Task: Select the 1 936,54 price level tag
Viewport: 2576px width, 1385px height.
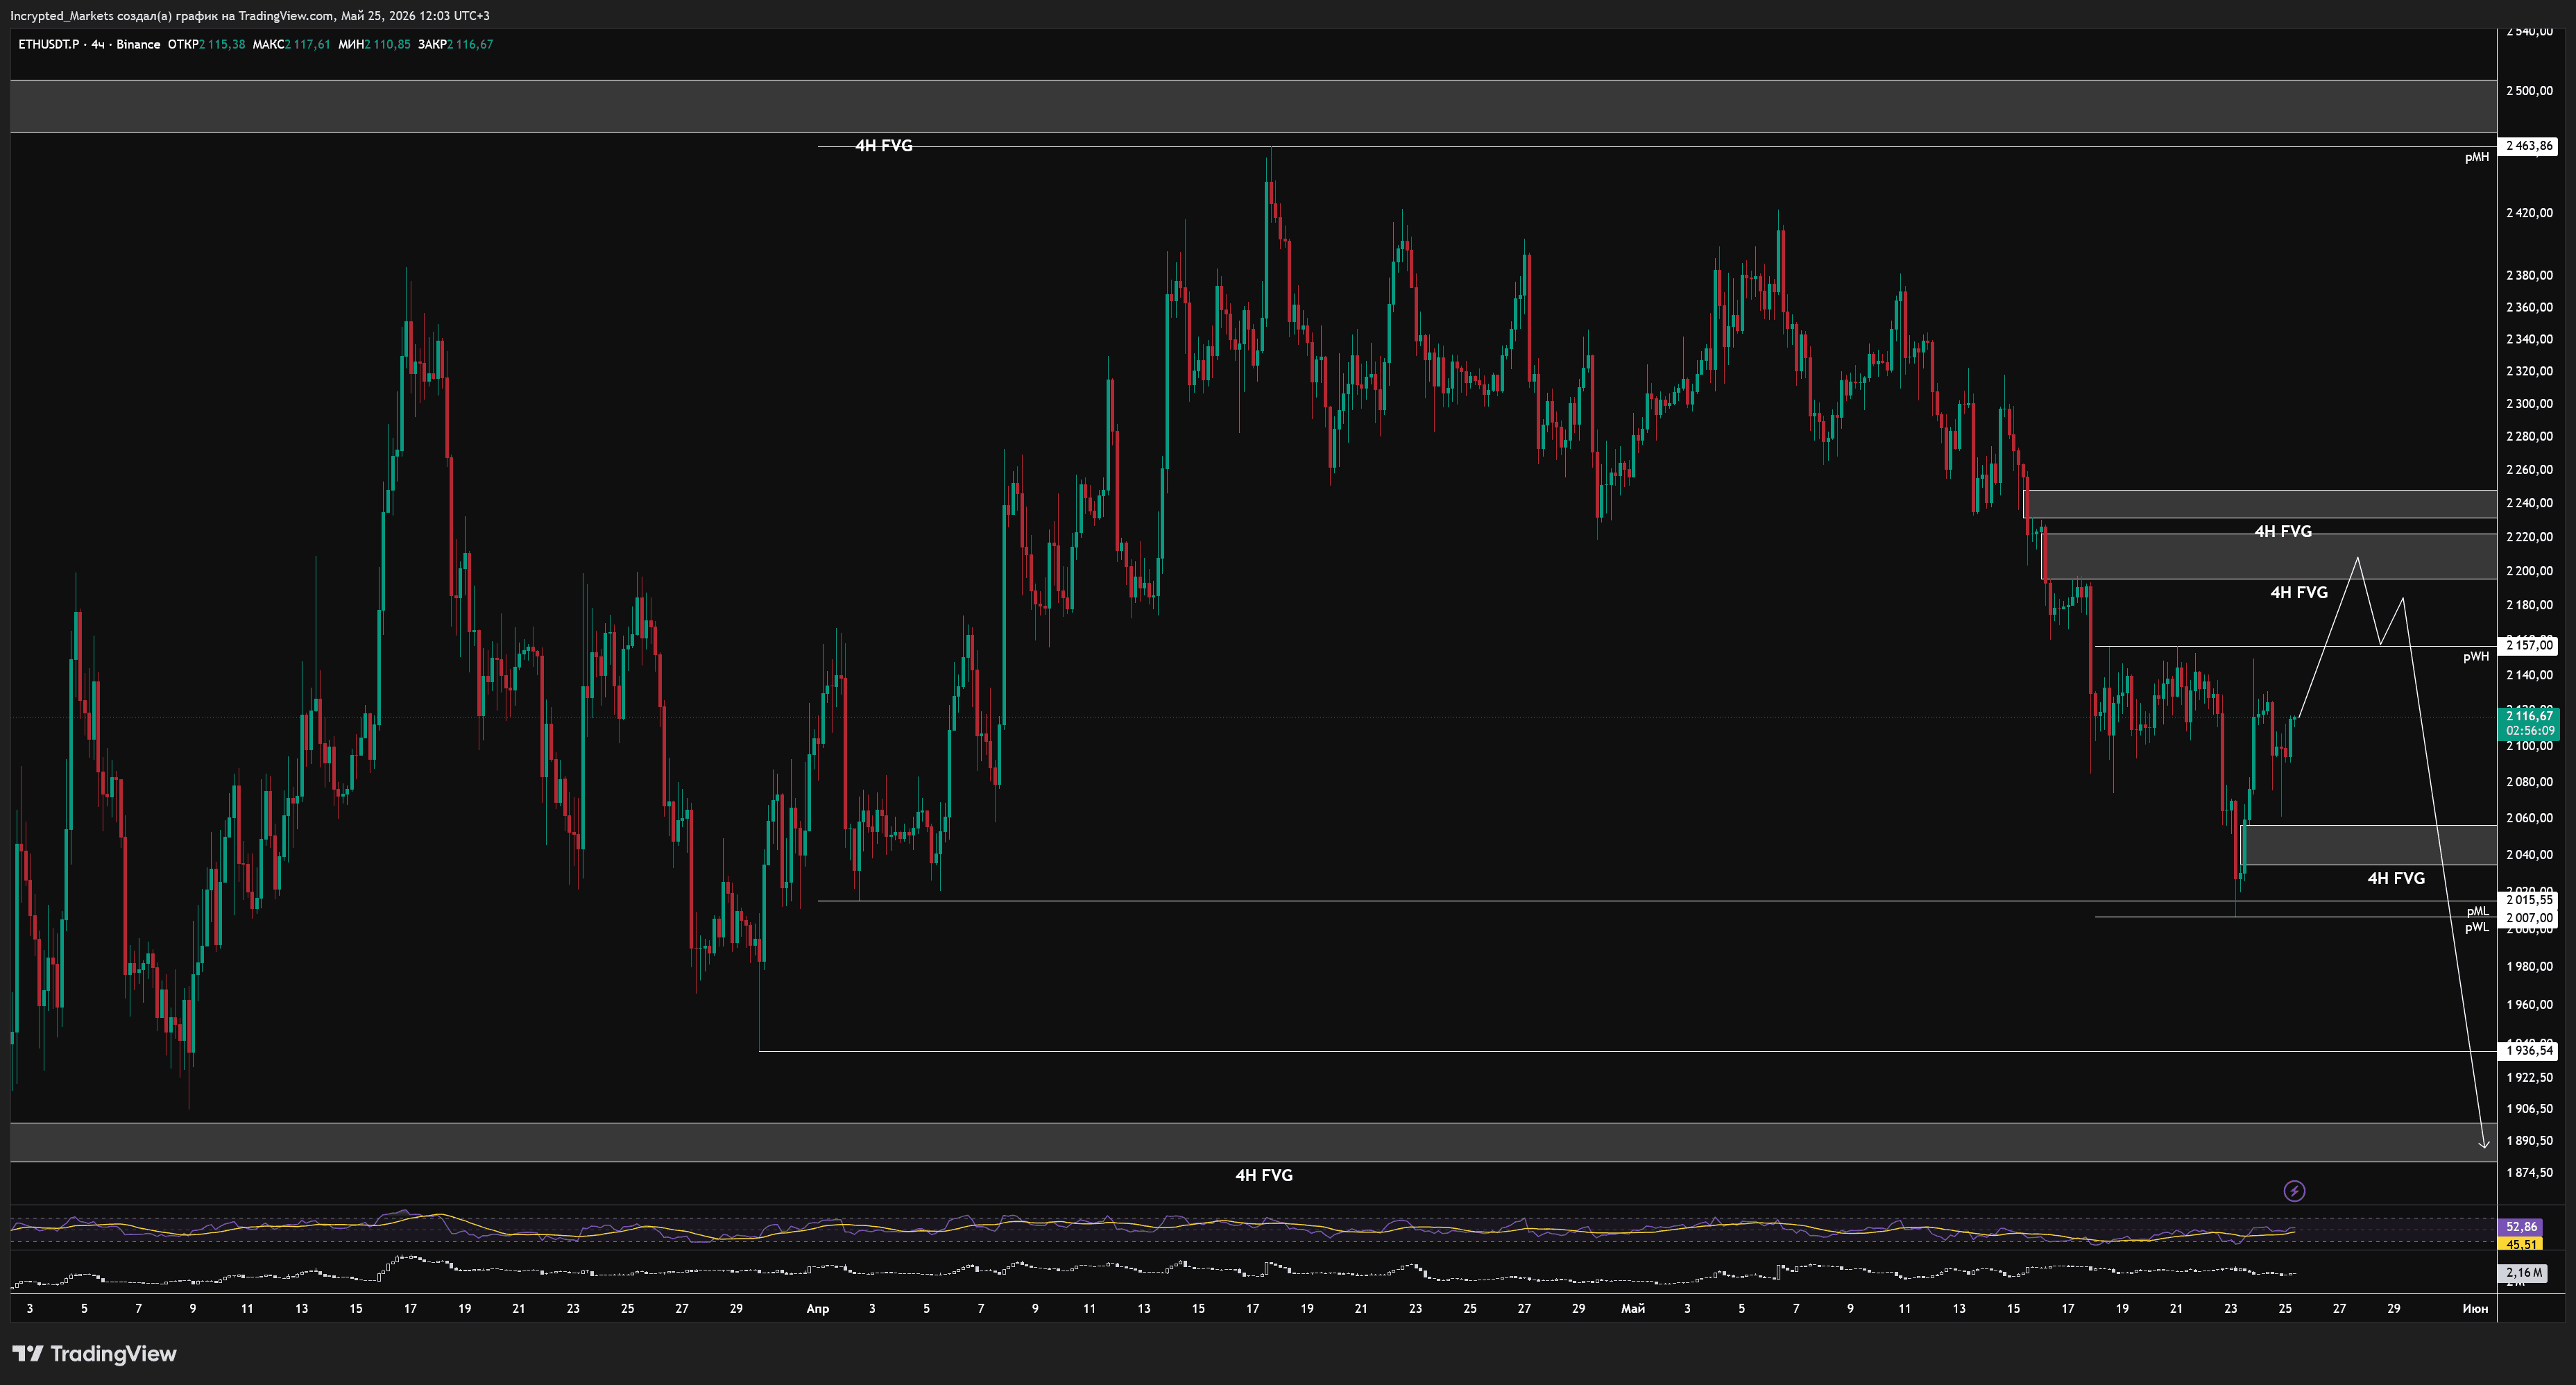Action: tap(2529, 1051)
